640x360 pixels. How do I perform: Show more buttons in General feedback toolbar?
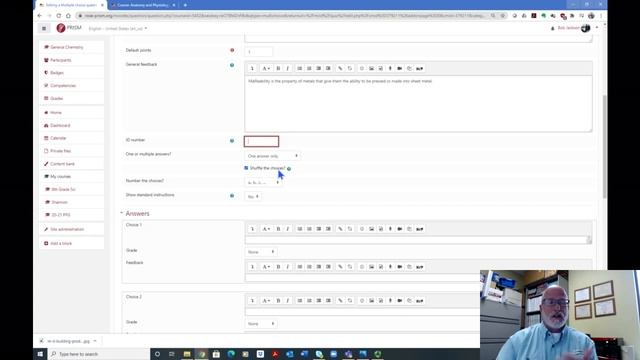(x=252, y=68)
